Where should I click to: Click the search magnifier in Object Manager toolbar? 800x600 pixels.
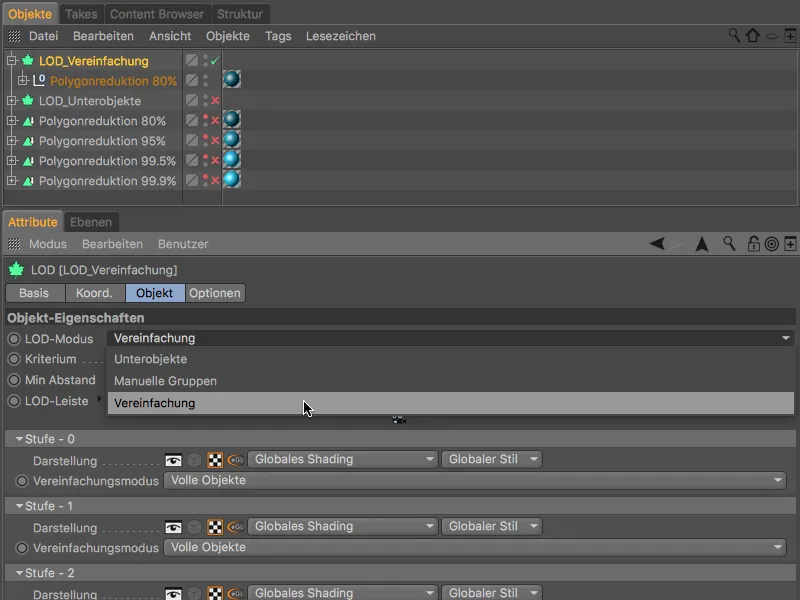(x=734, y=36)
